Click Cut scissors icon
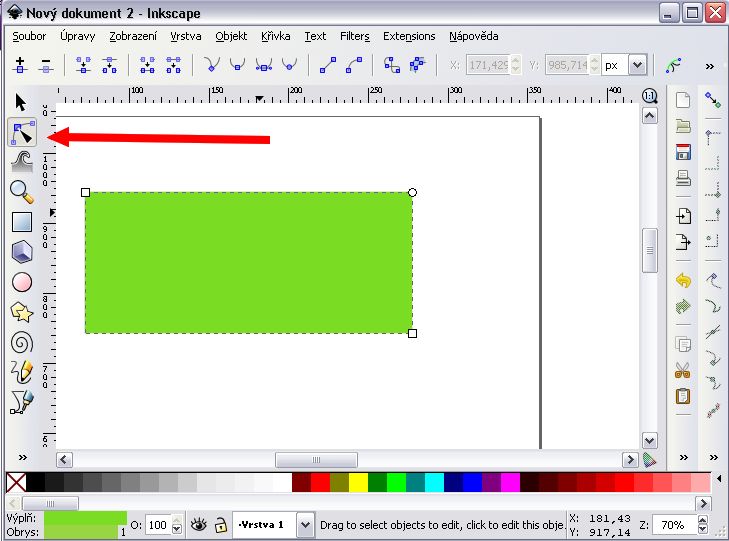The width and height of the screenshot is (729, 541). tap(683, 370)
